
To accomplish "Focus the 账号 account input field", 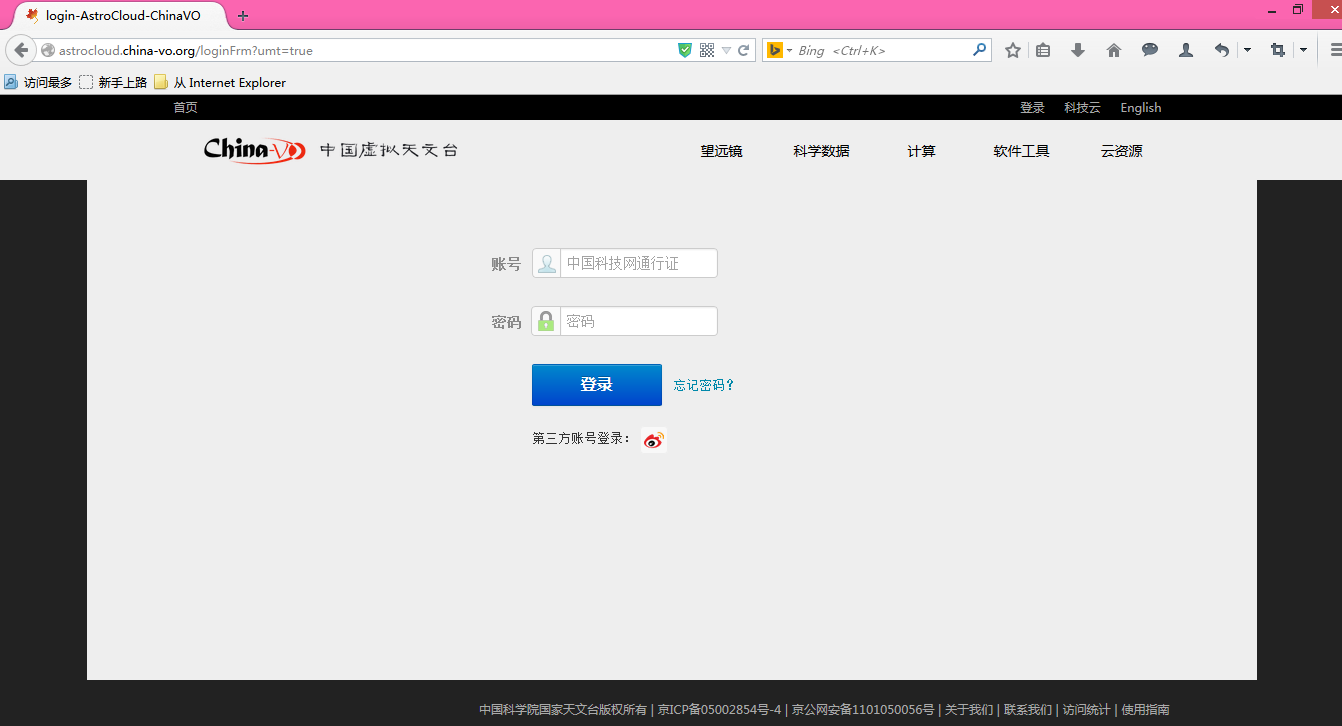I will (x=638, y=264).
